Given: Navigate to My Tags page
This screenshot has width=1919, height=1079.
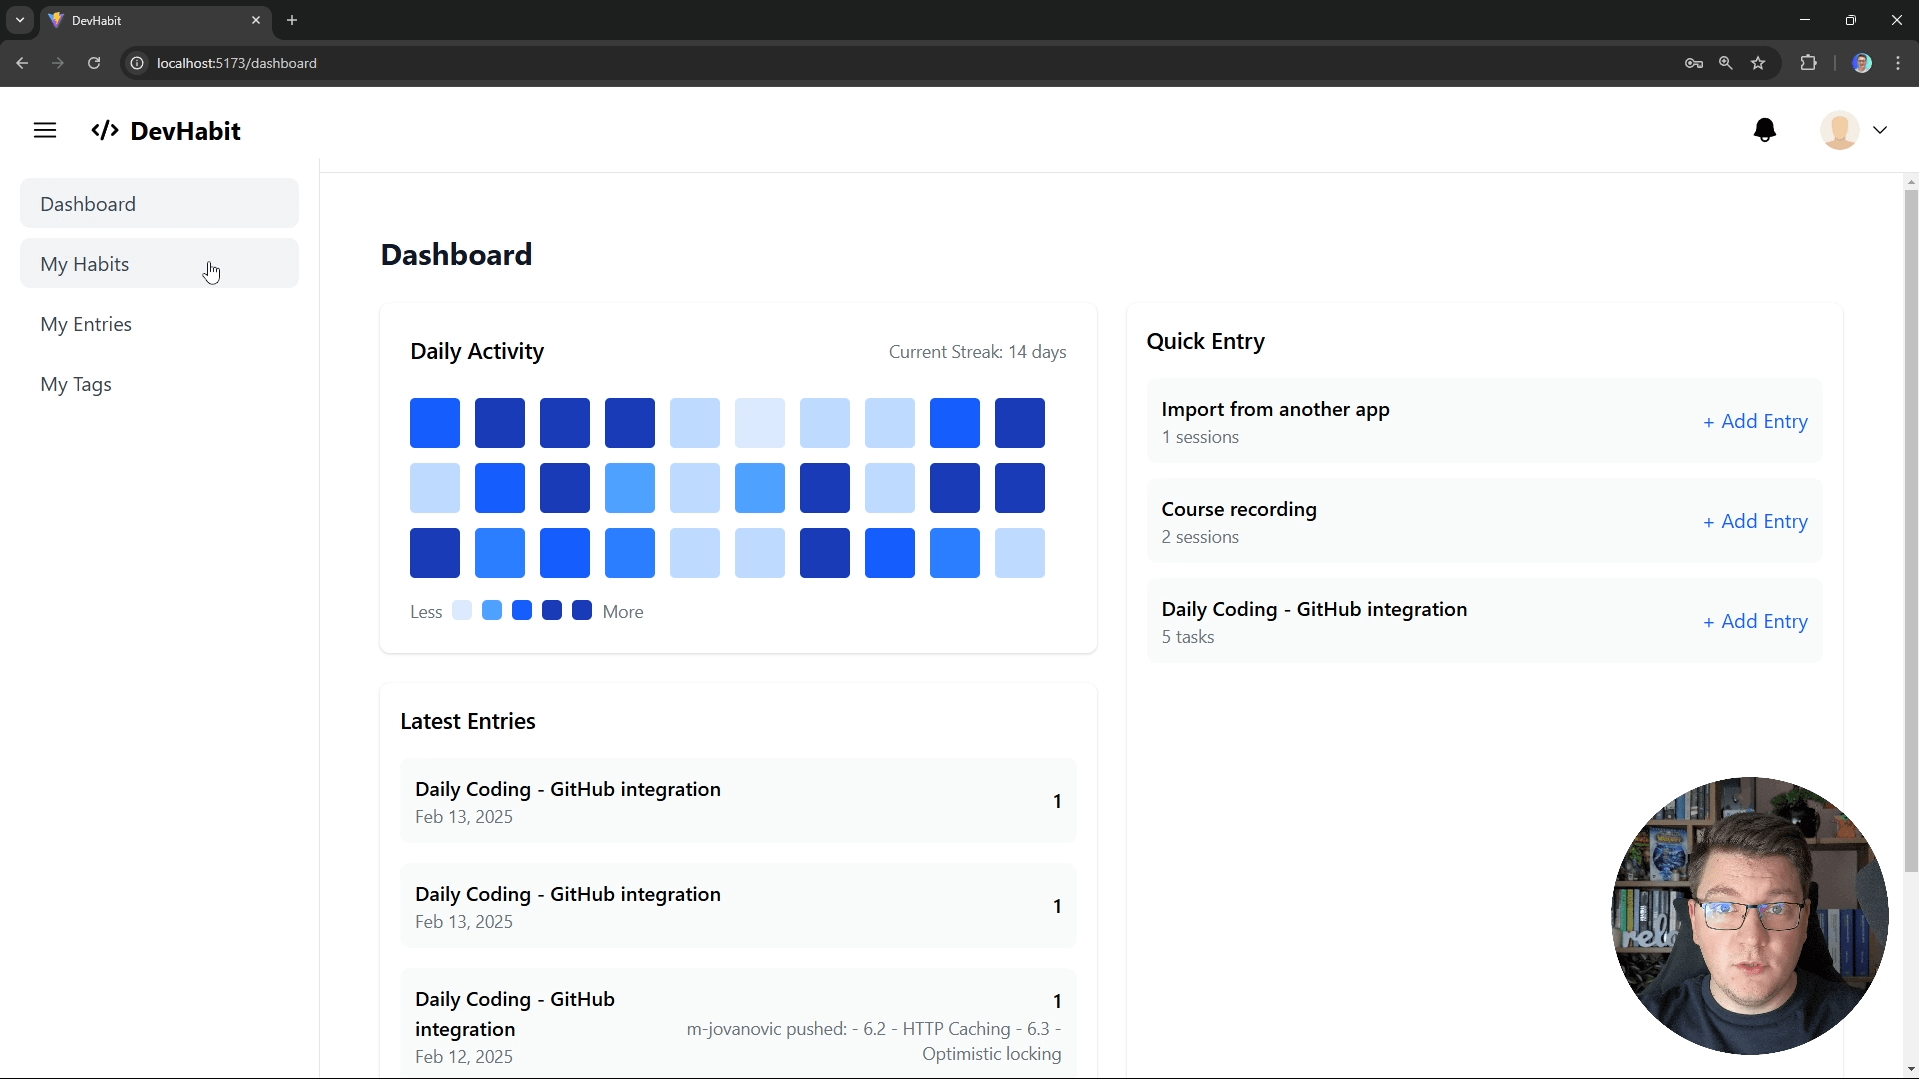Looking at the screenshot, I should coord(76,384).
